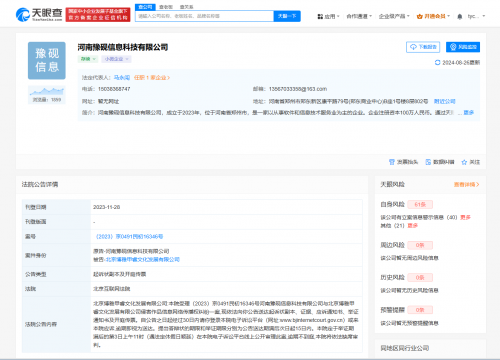500x360 pixels.
Task: Switch to the 查老板 search tab
Action: 166,7
